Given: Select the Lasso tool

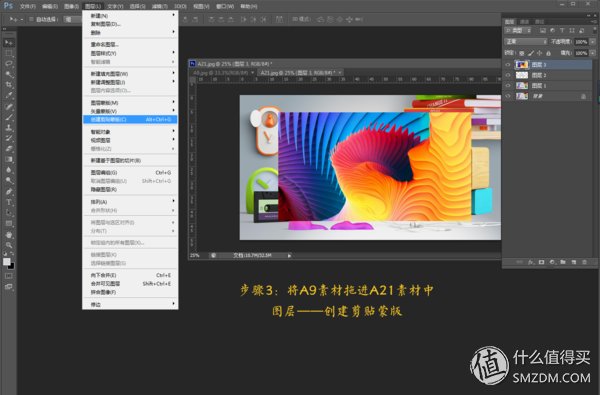Looking at the screenshot, I should tap(9, 64).
